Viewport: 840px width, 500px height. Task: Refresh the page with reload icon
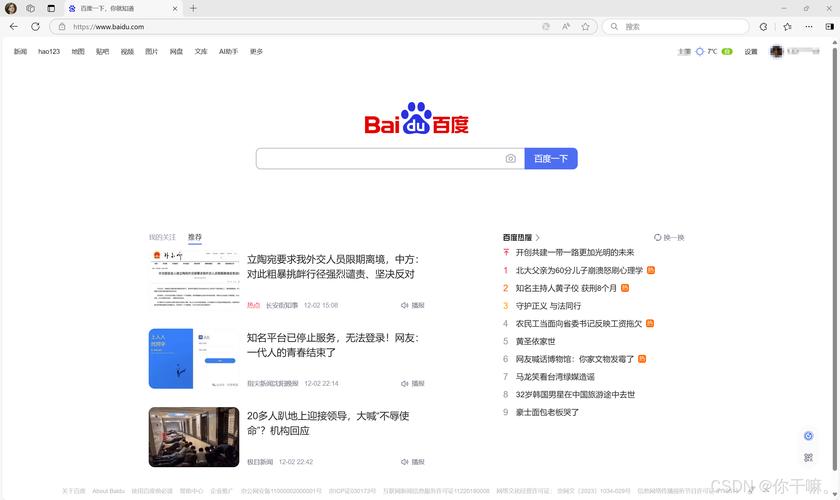click(x=35, y=26)
